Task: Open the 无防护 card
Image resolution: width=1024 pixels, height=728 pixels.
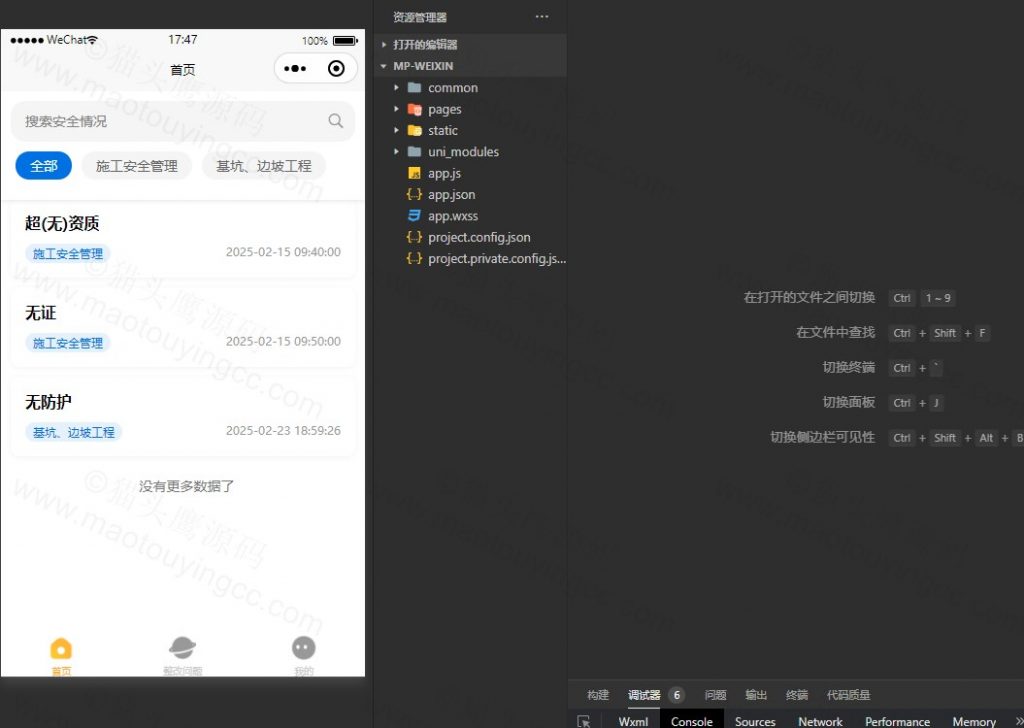Action: tap(183, 417)
